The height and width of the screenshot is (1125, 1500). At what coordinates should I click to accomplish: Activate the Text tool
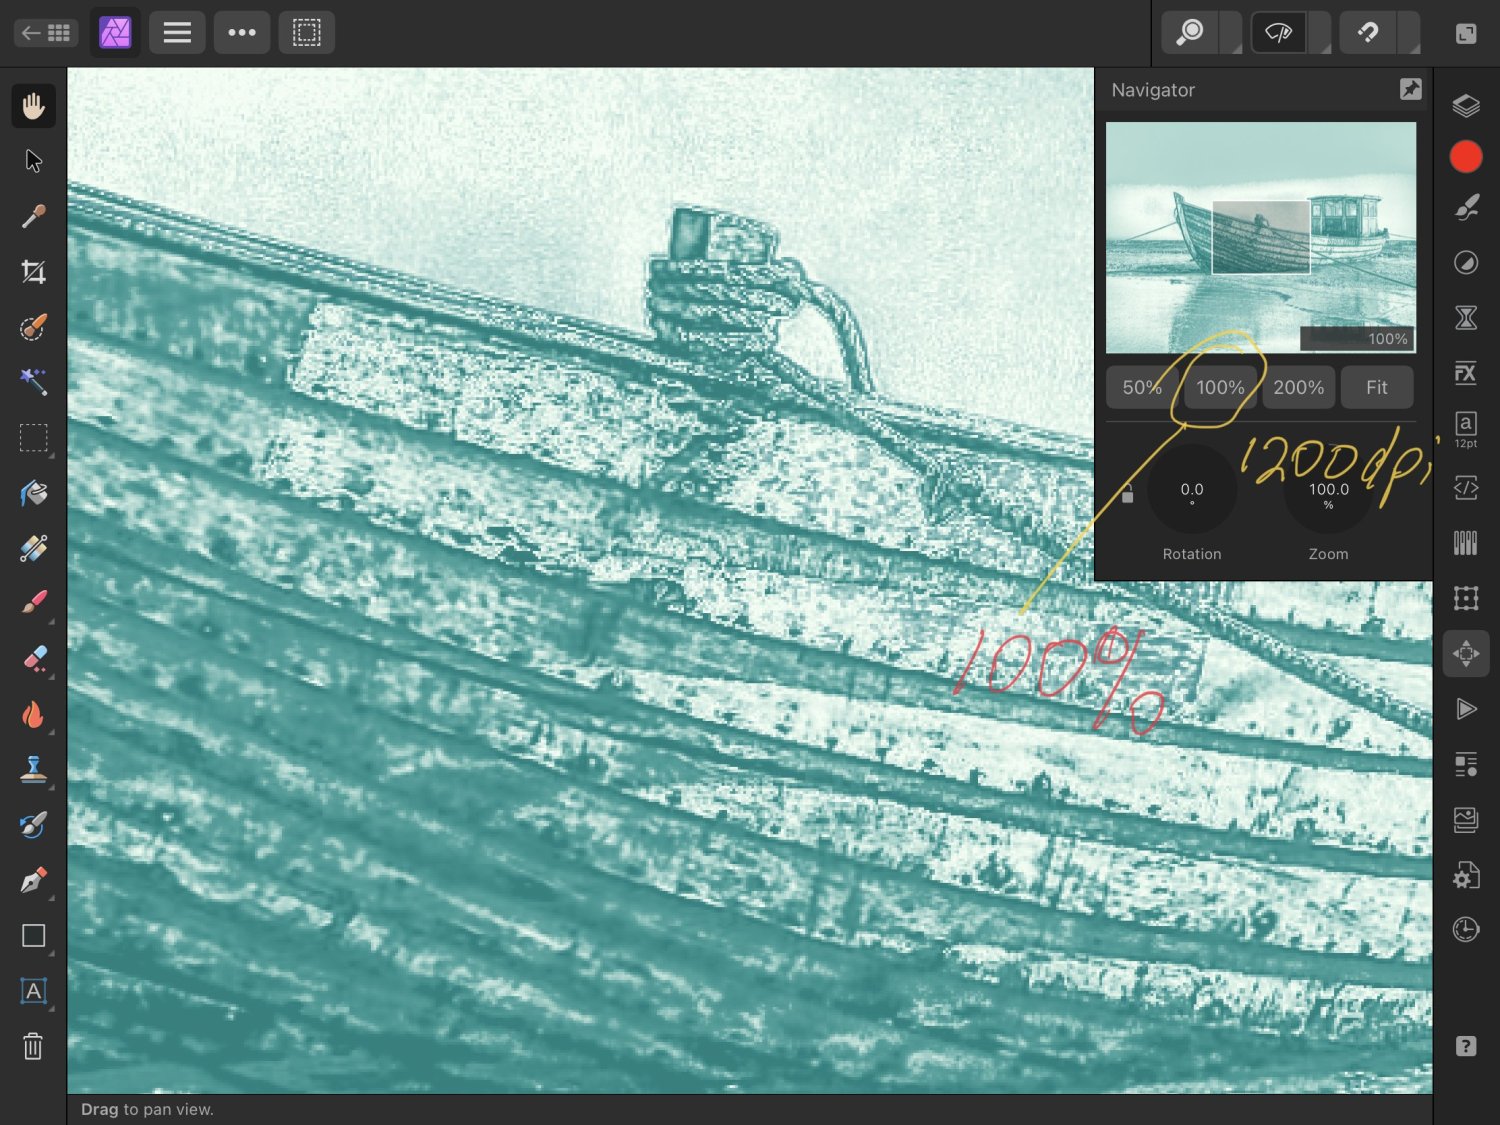tap(33, 990)
